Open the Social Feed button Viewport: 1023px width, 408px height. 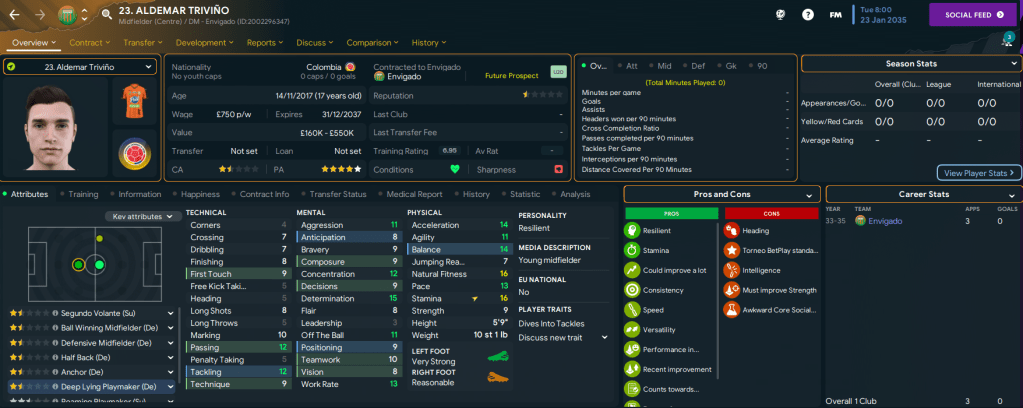975,15
